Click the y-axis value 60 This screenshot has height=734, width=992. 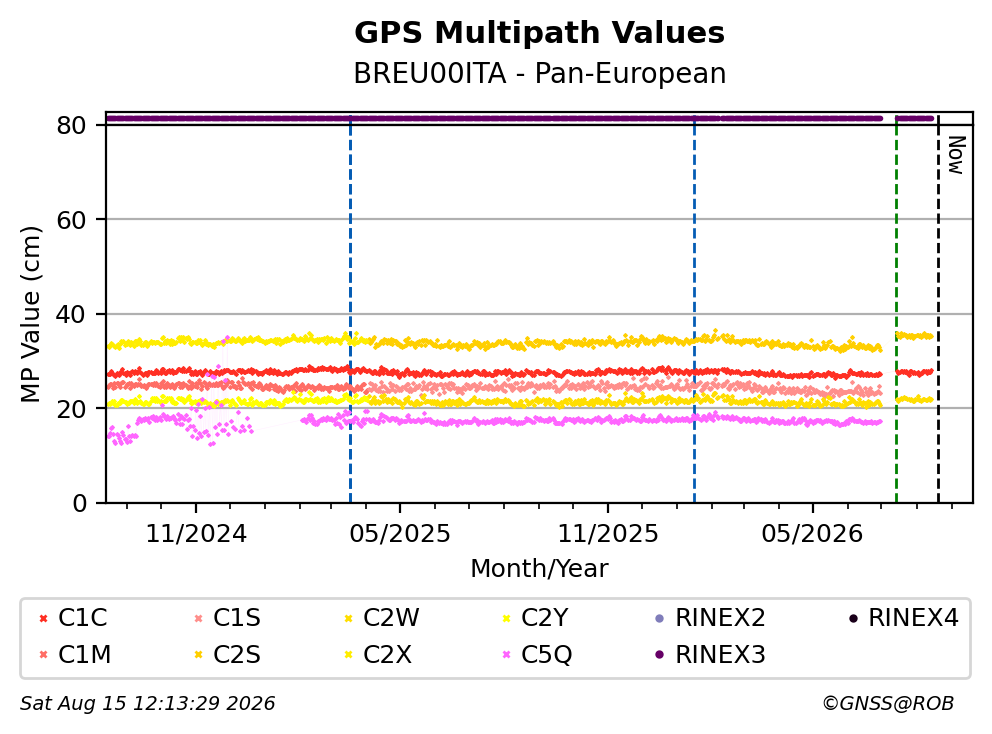click(71, 220)
